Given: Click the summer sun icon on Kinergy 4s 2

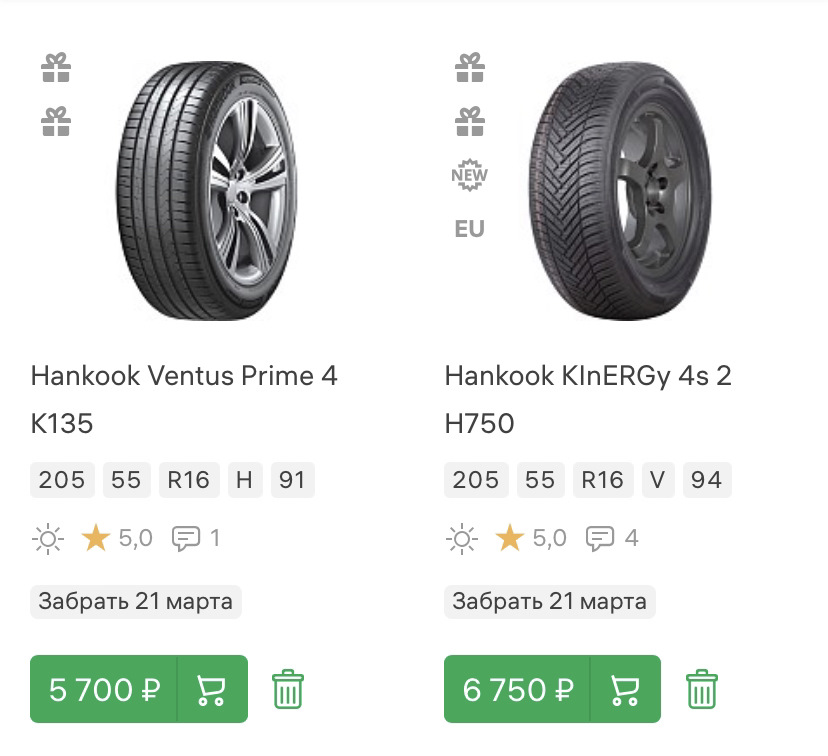Looking at the screenshot, I should [x=461, y=539].
